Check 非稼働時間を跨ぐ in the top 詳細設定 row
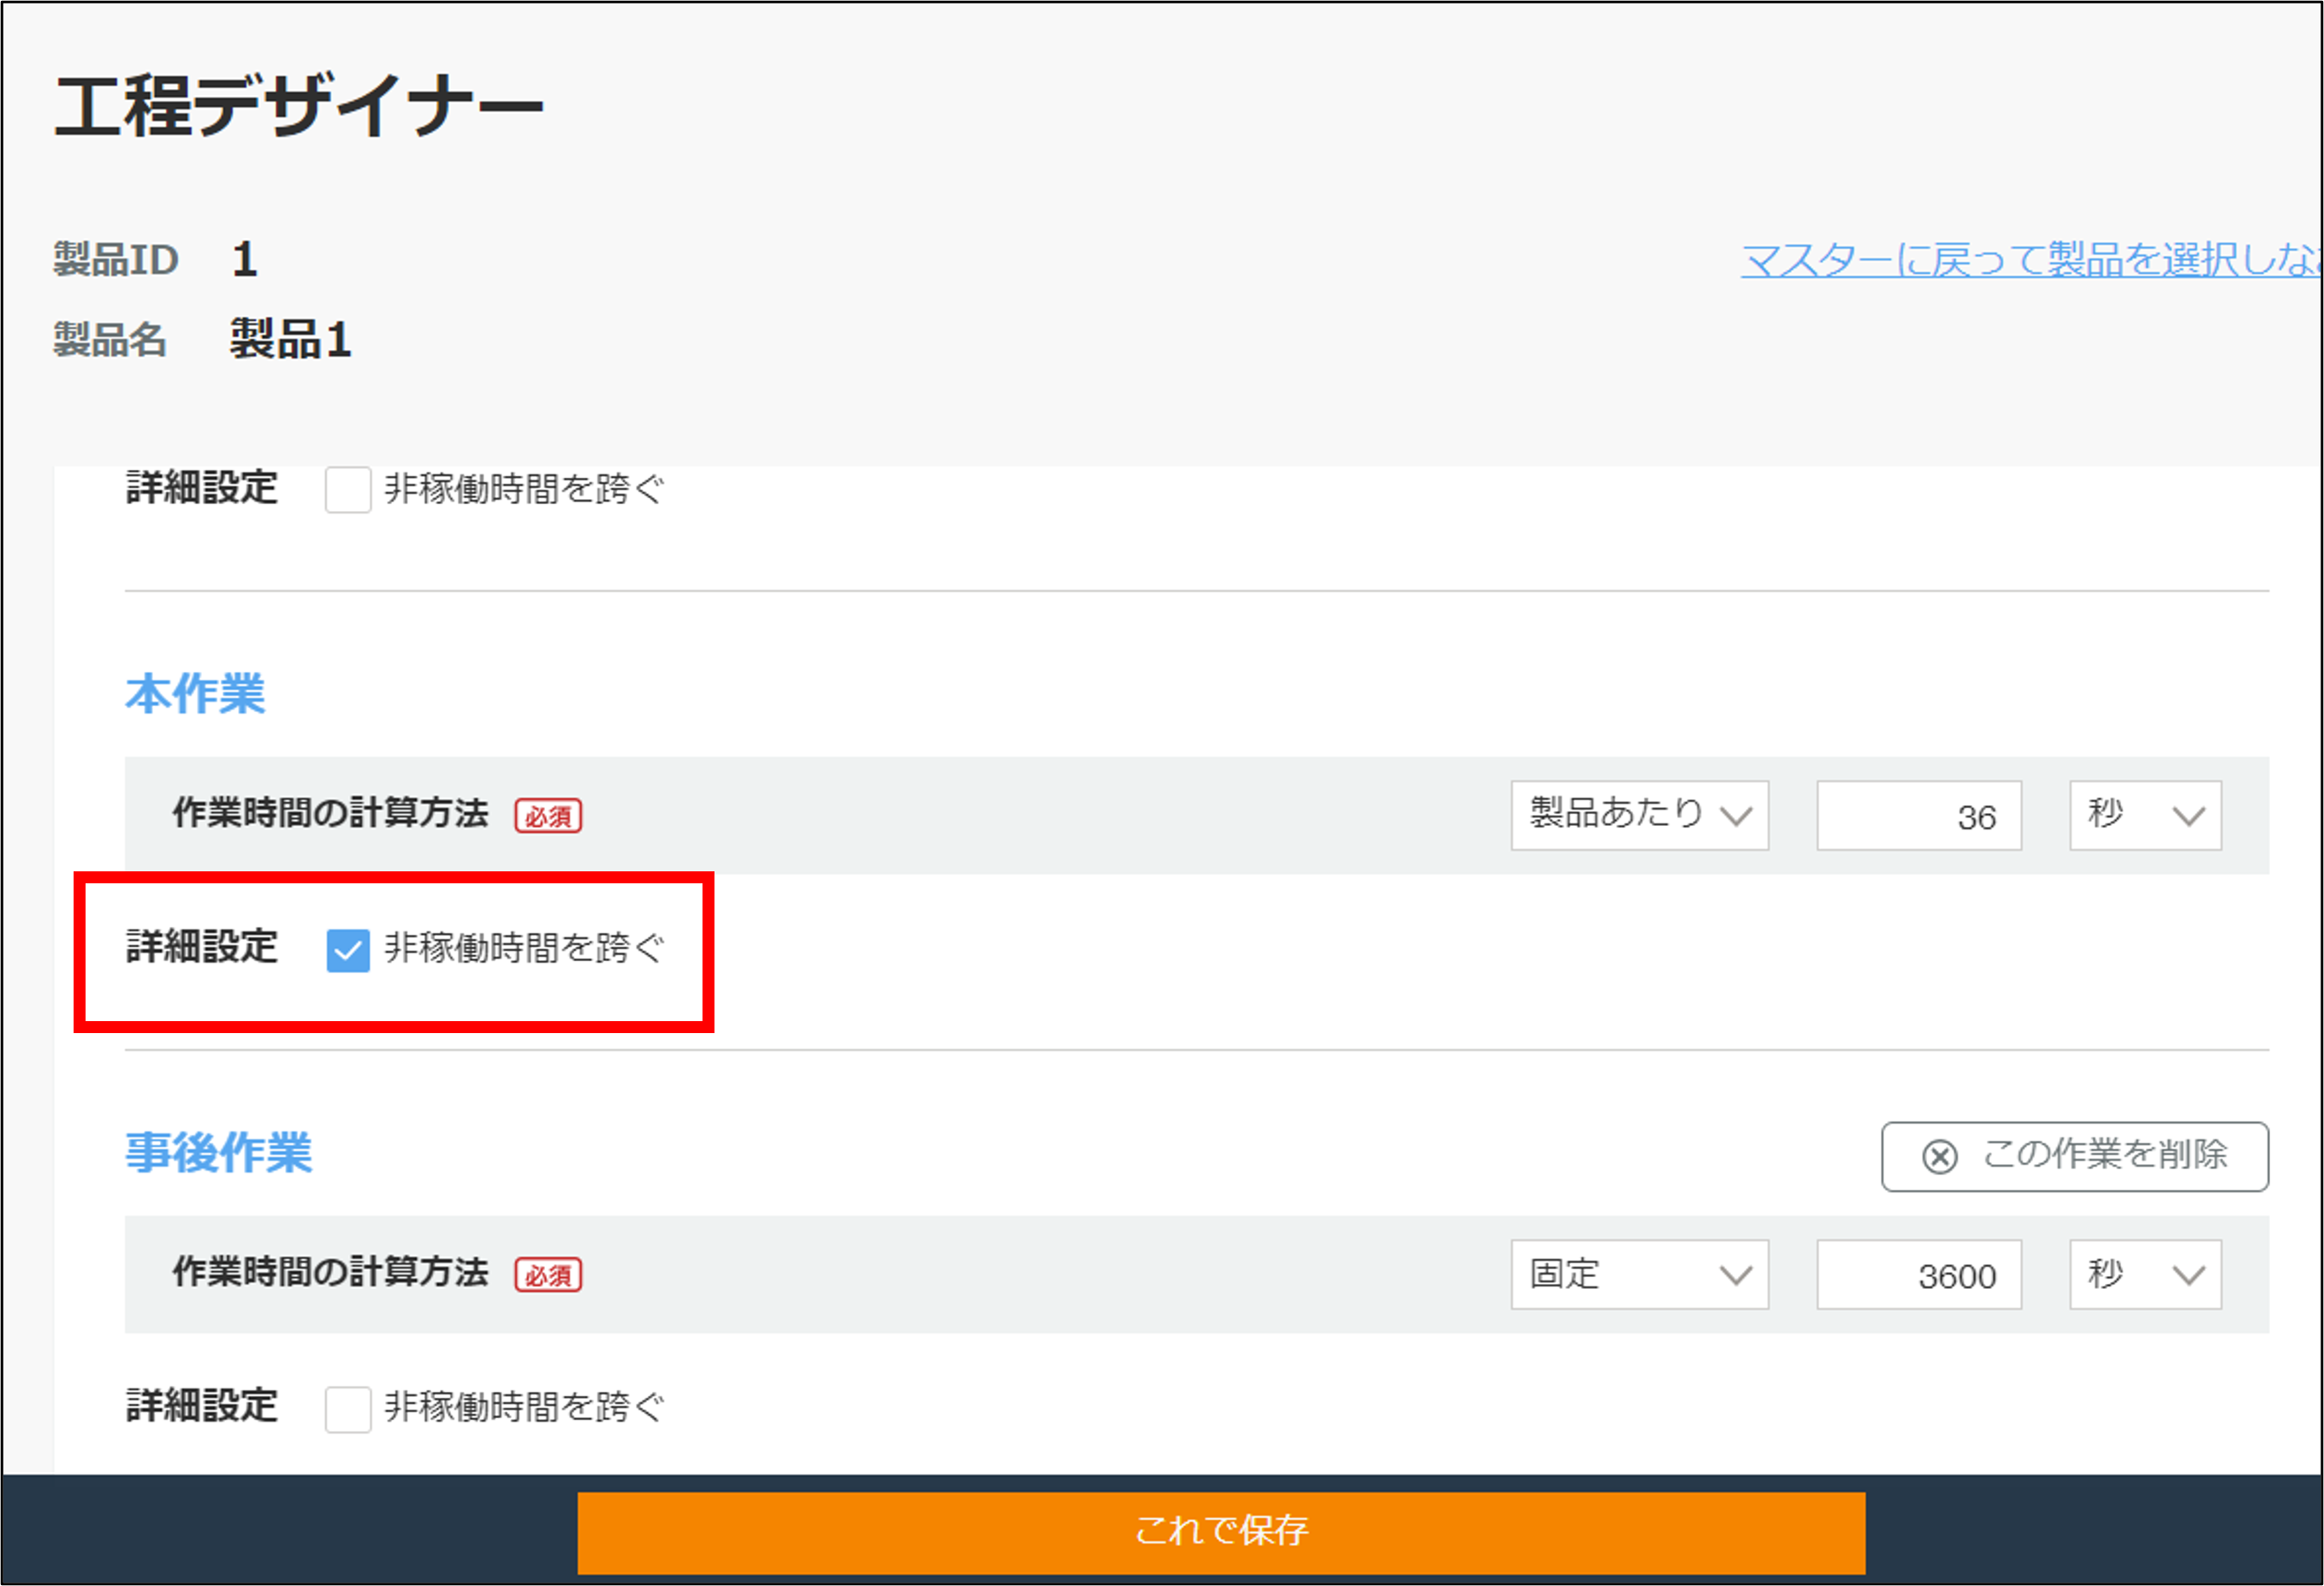The image size is (2324, 1586). [348, 489]
